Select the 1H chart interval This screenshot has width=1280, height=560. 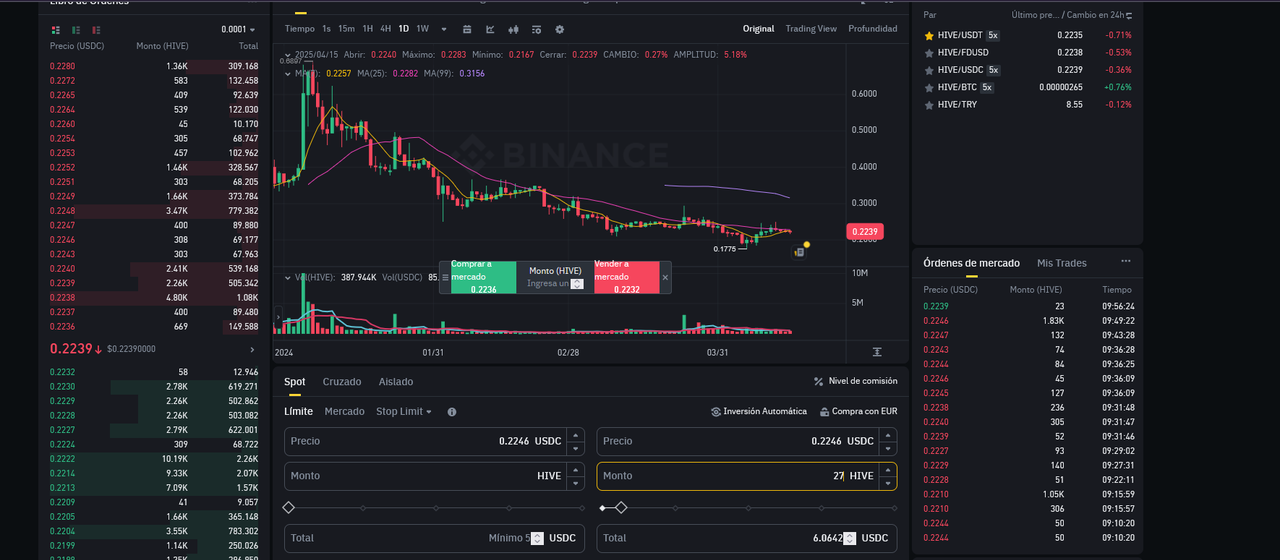[368, 29]
